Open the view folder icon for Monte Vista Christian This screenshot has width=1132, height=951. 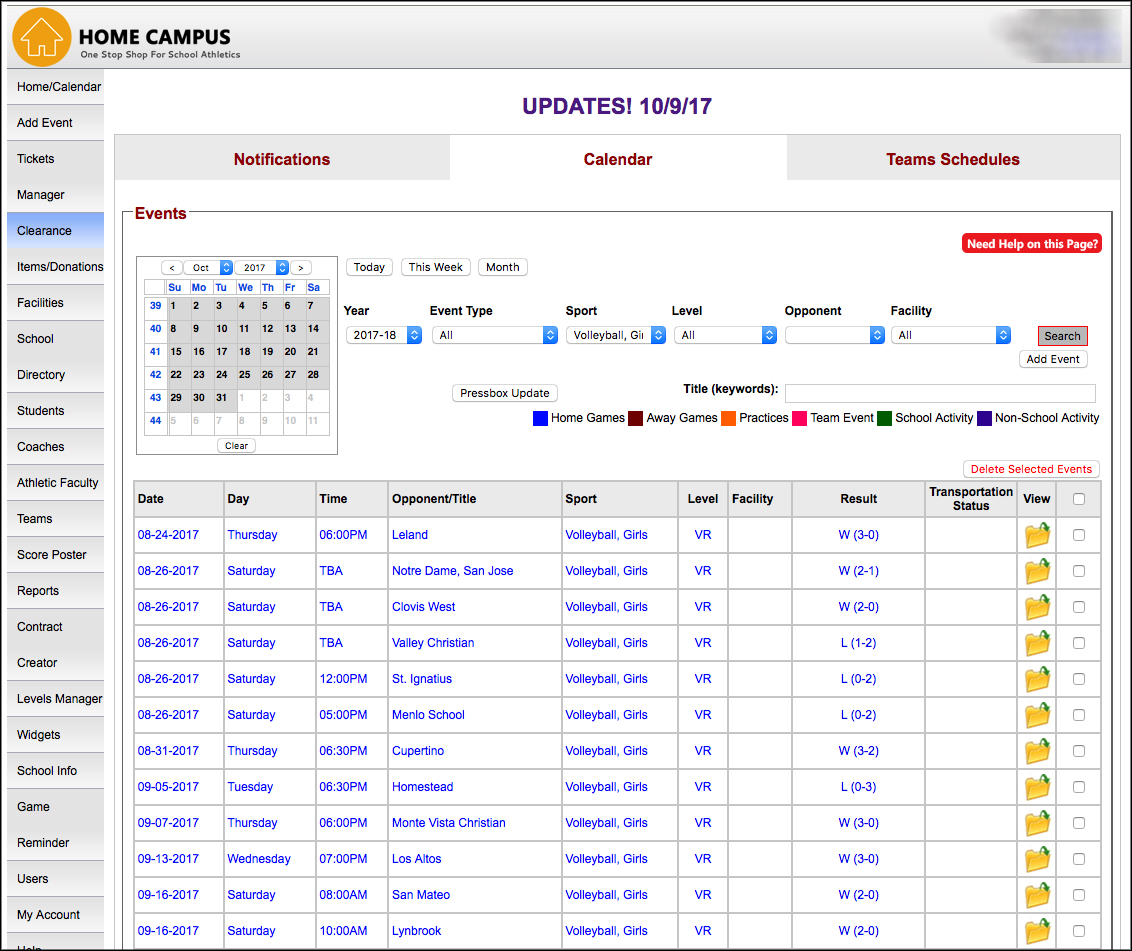point(1037,822)
